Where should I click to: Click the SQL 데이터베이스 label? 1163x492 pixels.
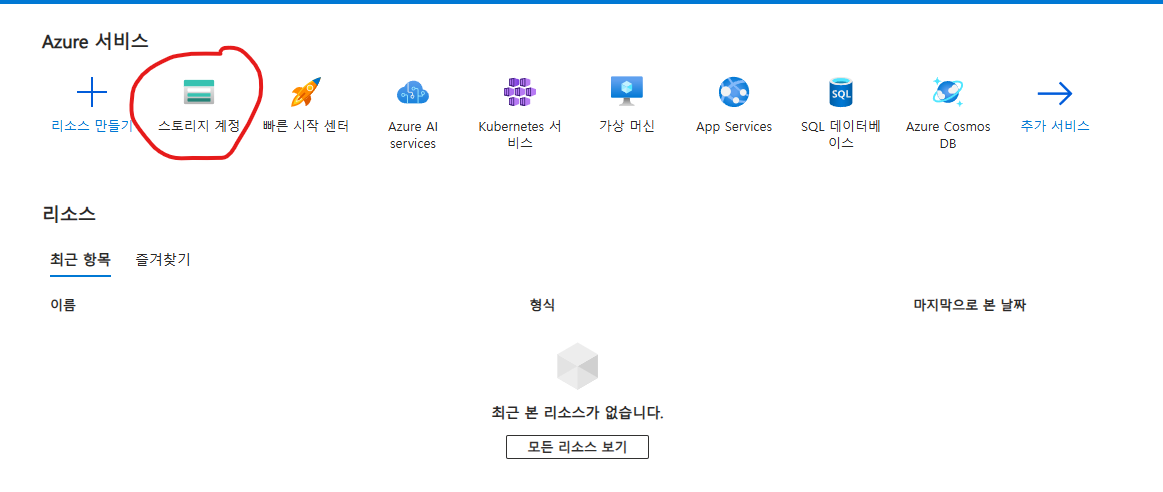point(840,135)
